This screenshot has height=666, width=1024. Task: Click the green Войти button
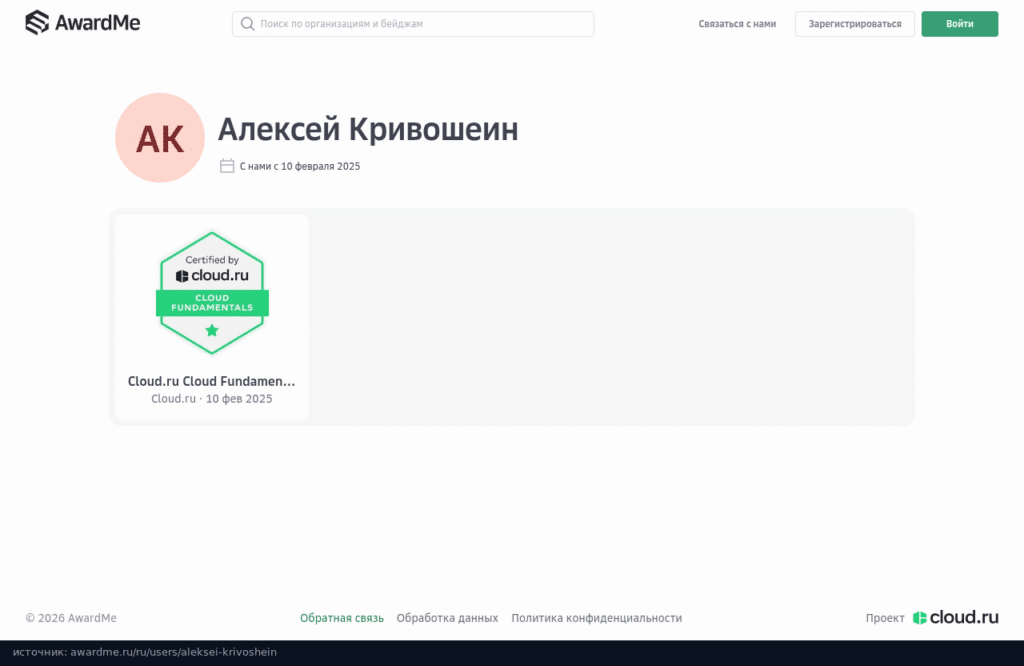(x=959, y=24)
